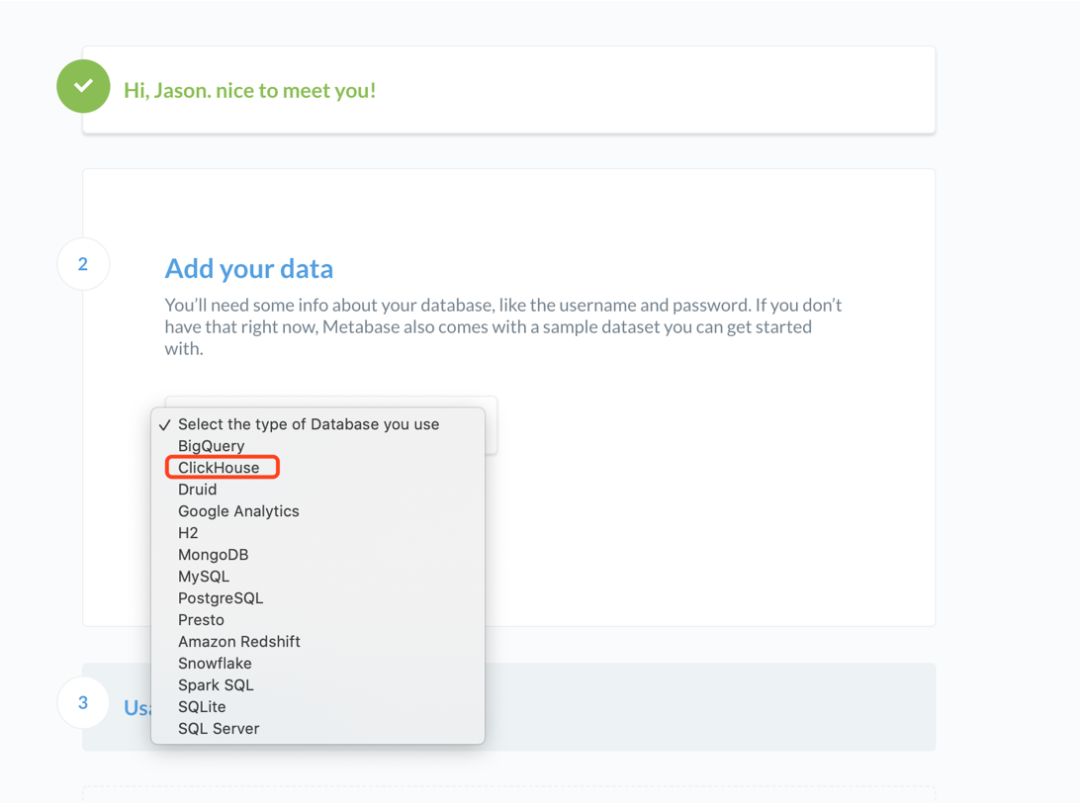Pick Amazon Redshift from the options

pyautogui.click(x=239, y=642)
